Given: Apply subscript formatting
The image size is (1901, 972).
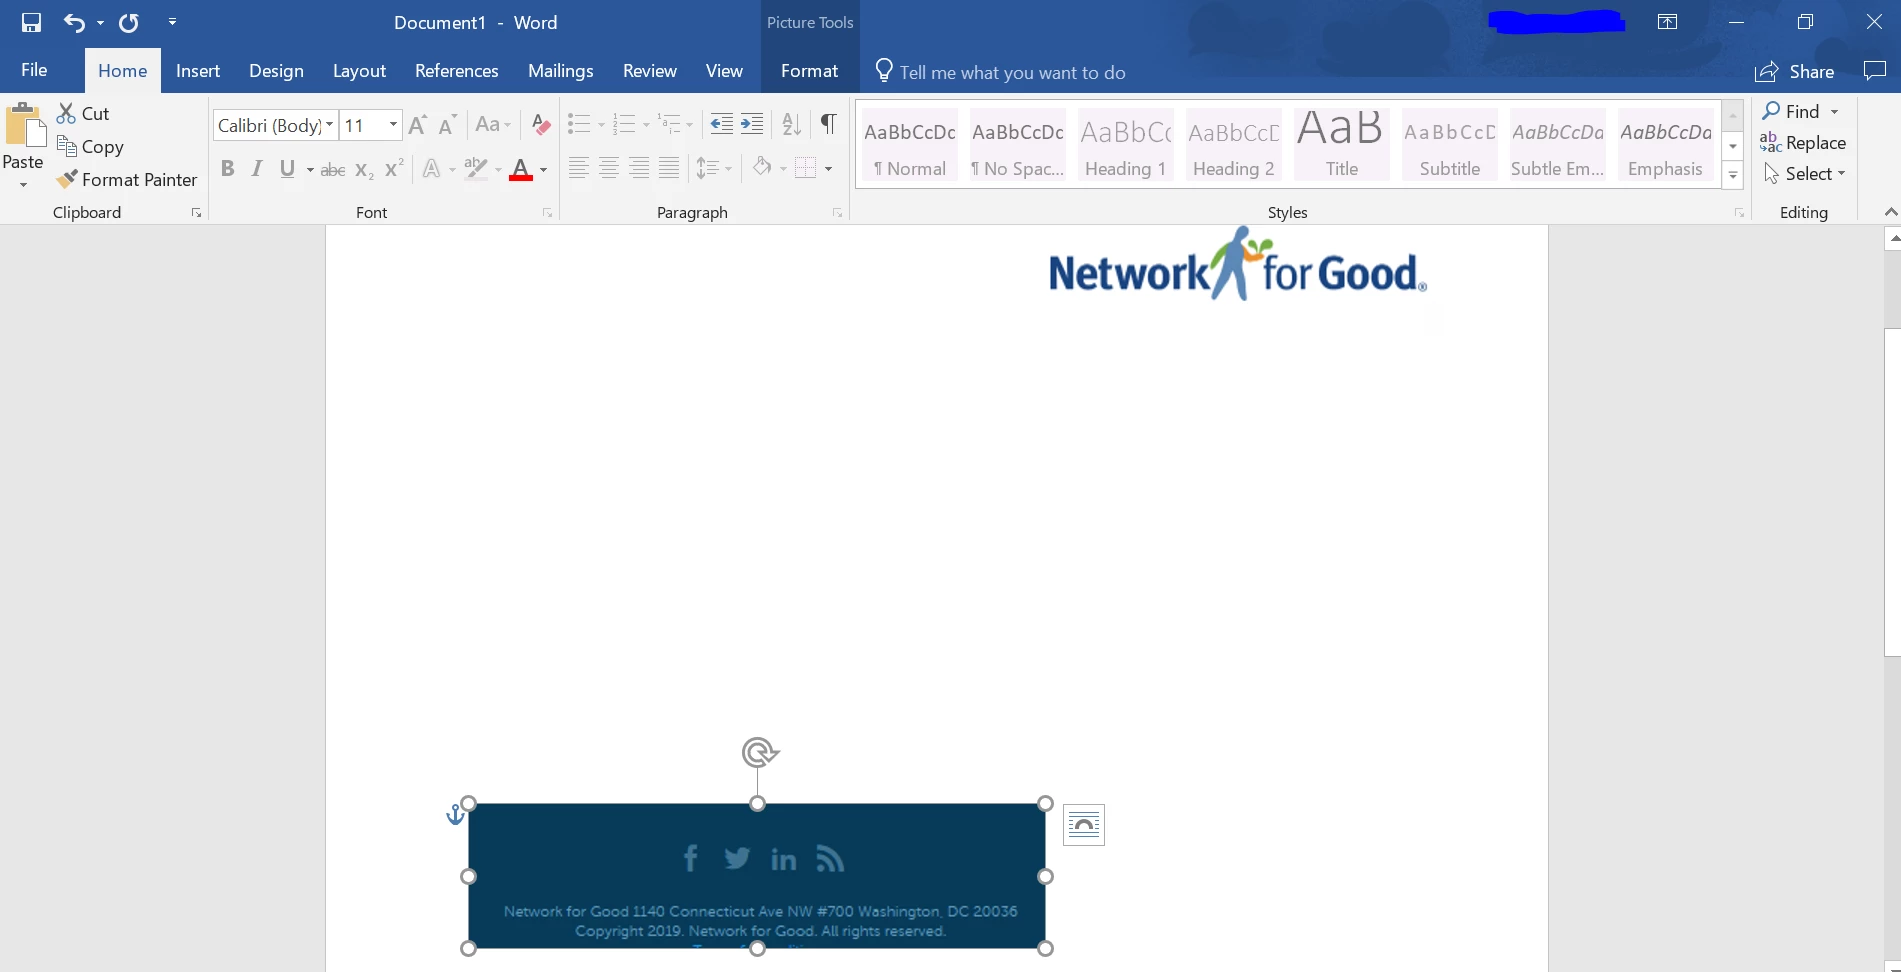Looking at the screenshot, I should click(362, 169).
